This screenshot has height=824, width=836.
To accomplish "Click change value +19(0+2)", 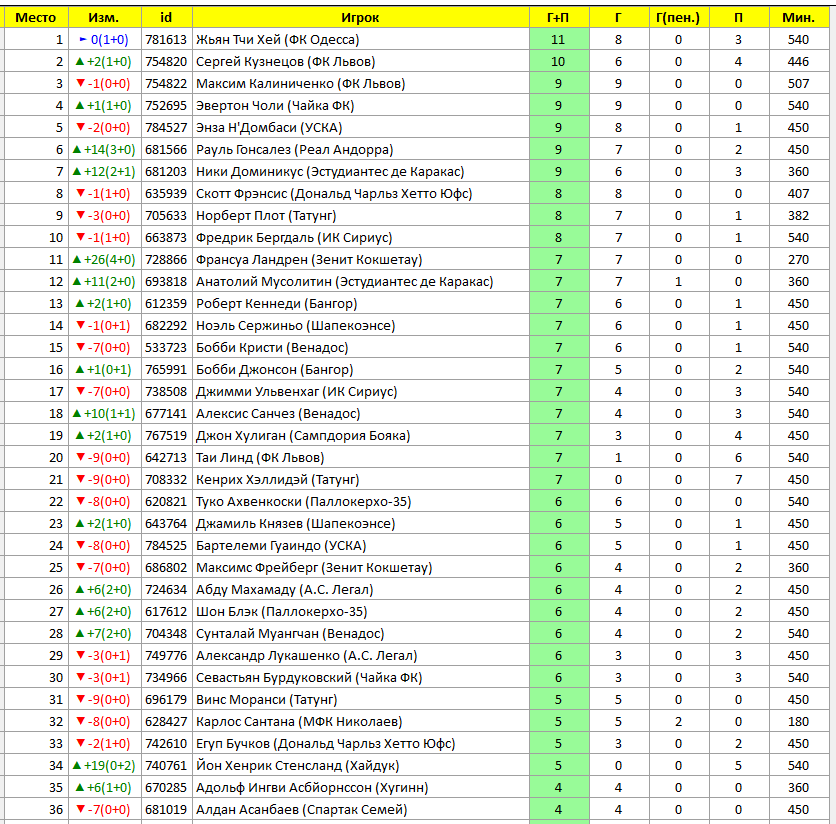I will (104, 765).
